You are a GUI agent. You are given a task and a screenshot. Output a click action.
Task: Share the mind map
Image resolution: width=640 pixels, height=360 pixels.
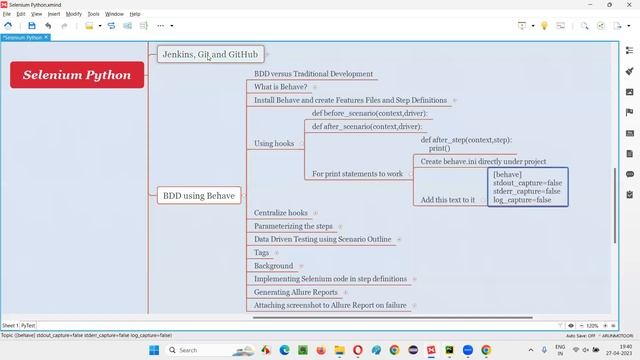(x=601, y=26)
